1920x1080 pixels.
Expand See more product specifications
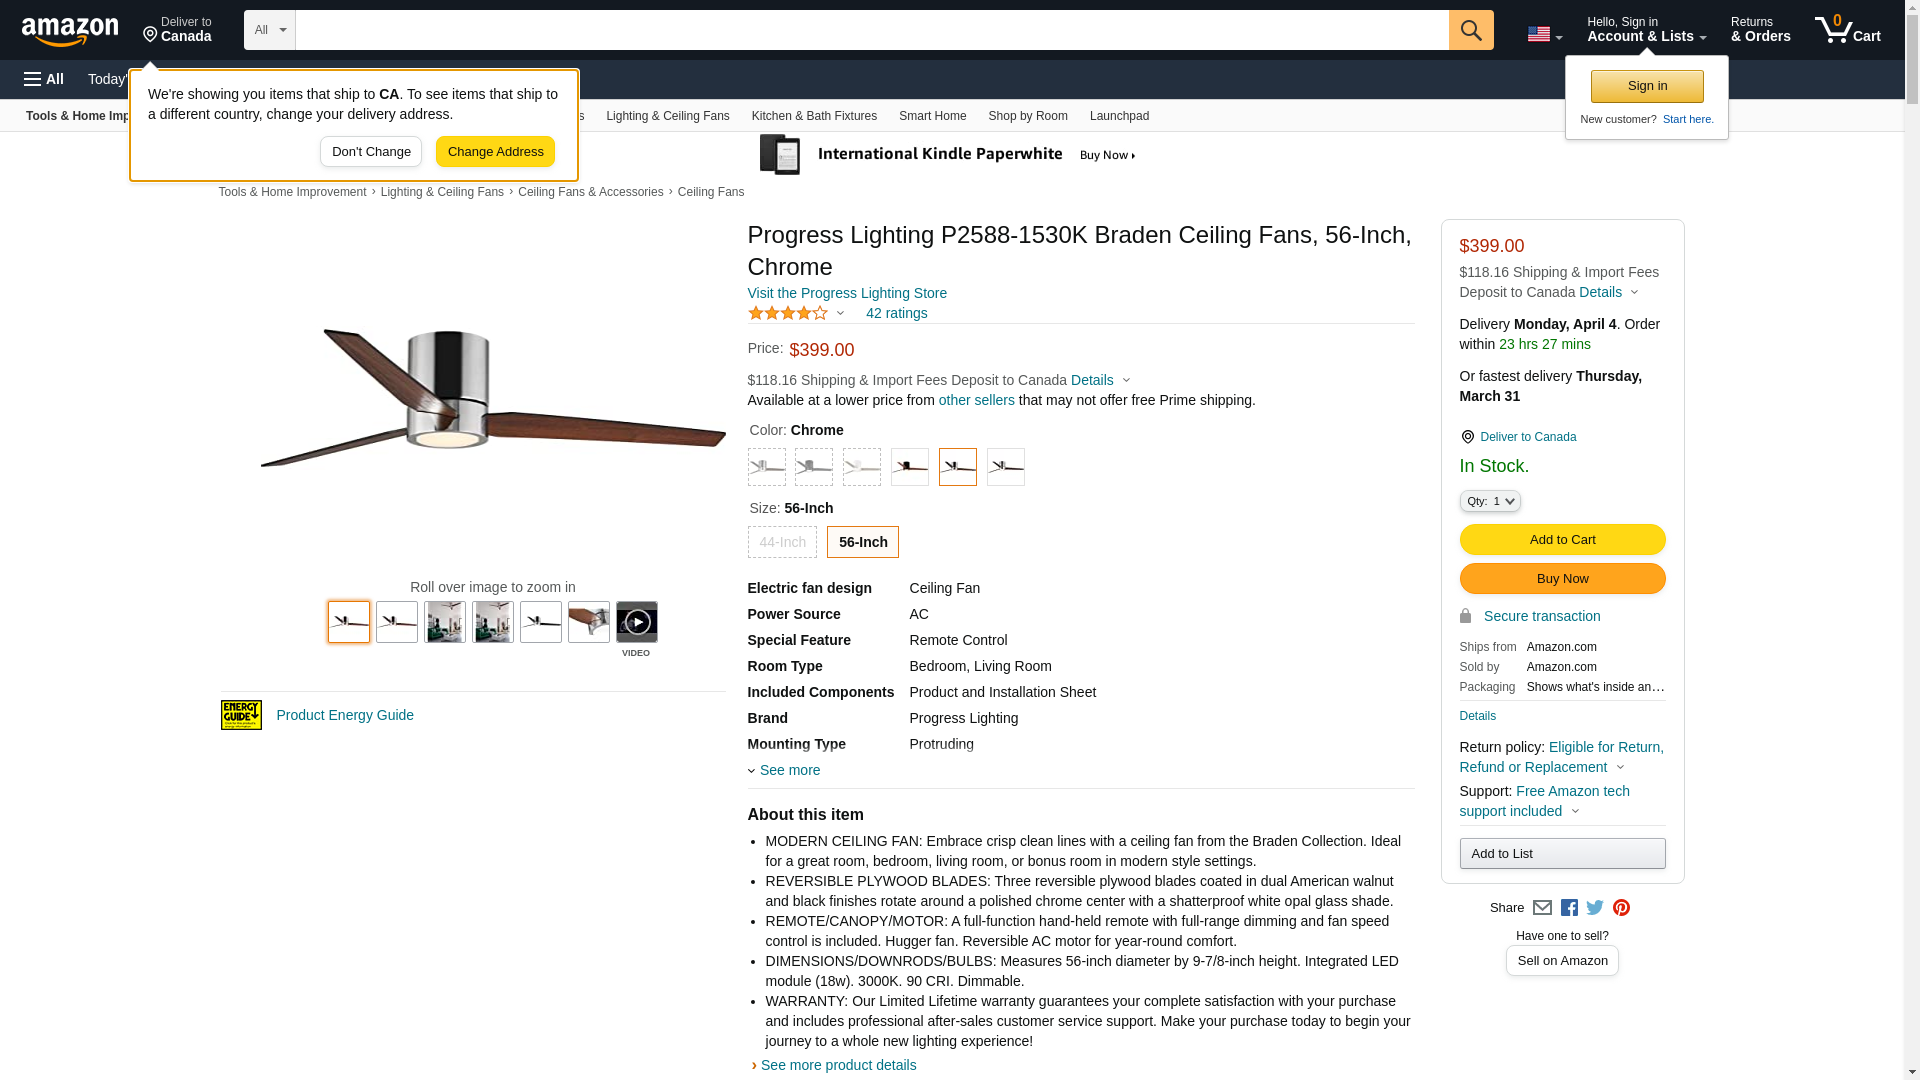[788, 770]
